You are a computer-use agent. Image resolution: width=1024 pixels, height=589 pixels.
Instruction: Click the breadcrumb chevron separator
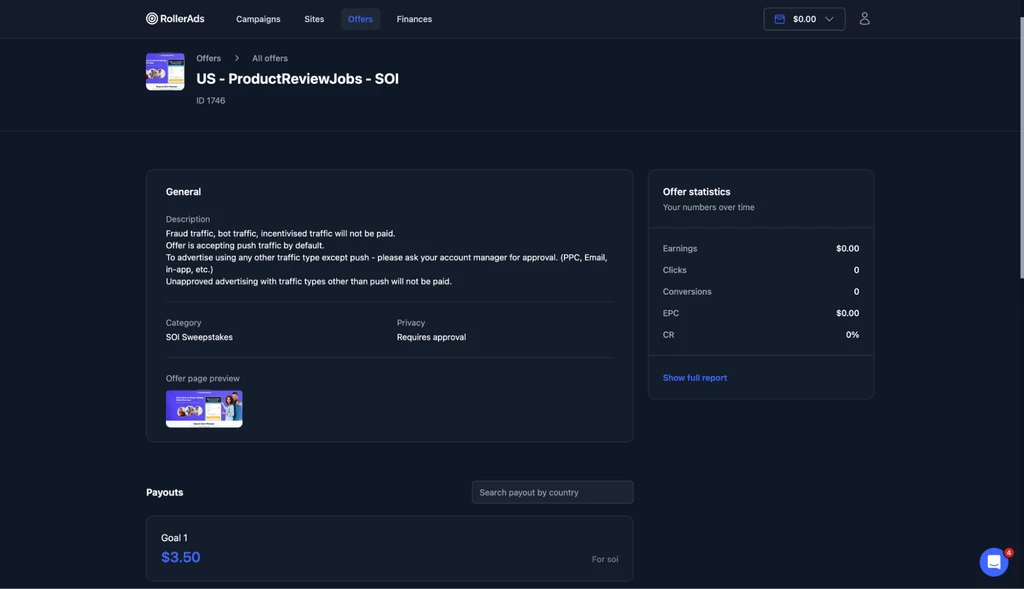(x=237, y=58)
